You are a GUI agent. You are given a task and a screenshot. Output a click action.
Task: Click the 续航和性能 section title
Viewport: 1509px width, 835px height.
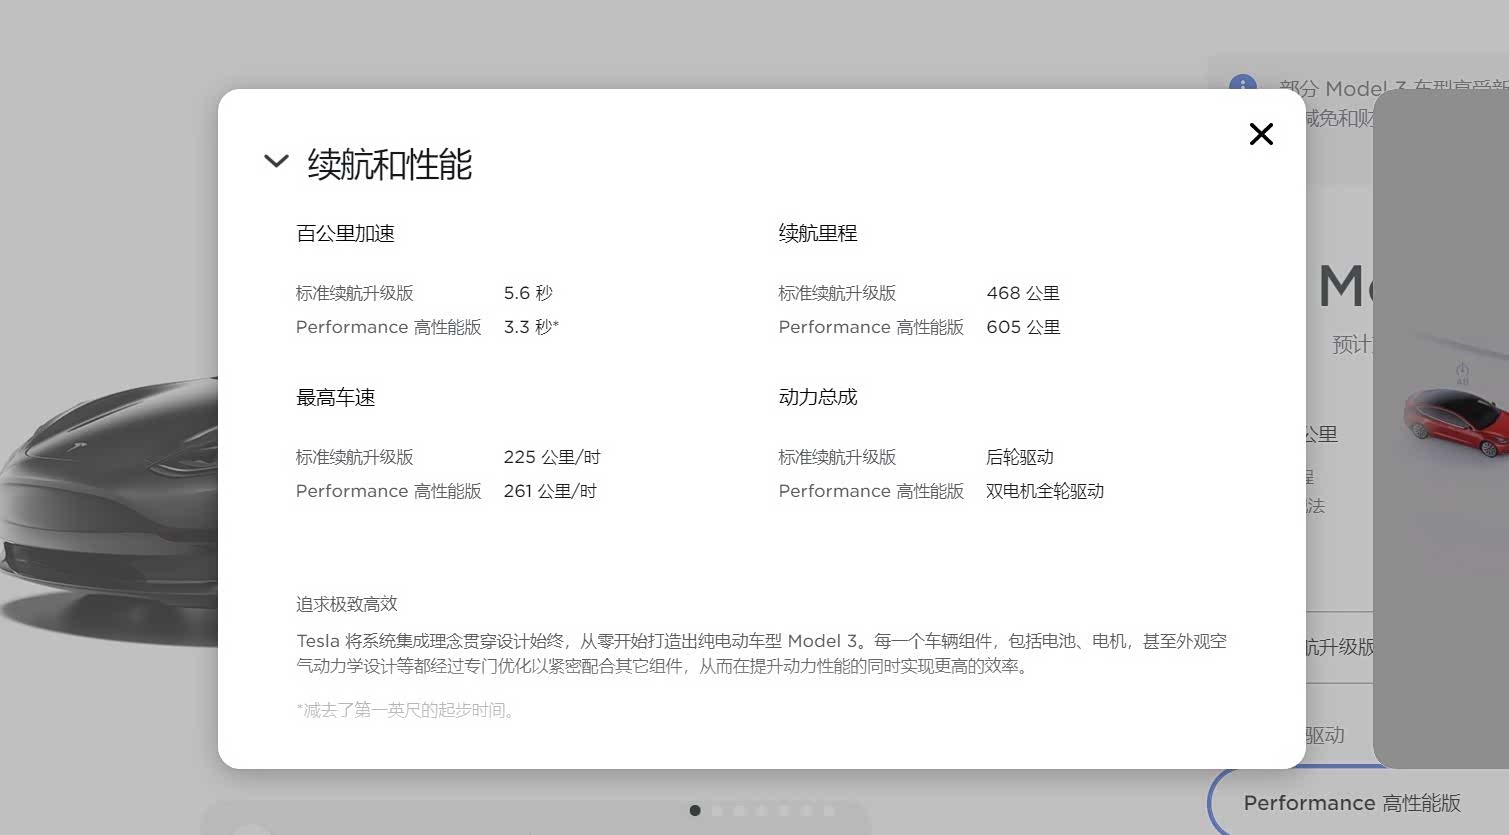coord(389,164)
